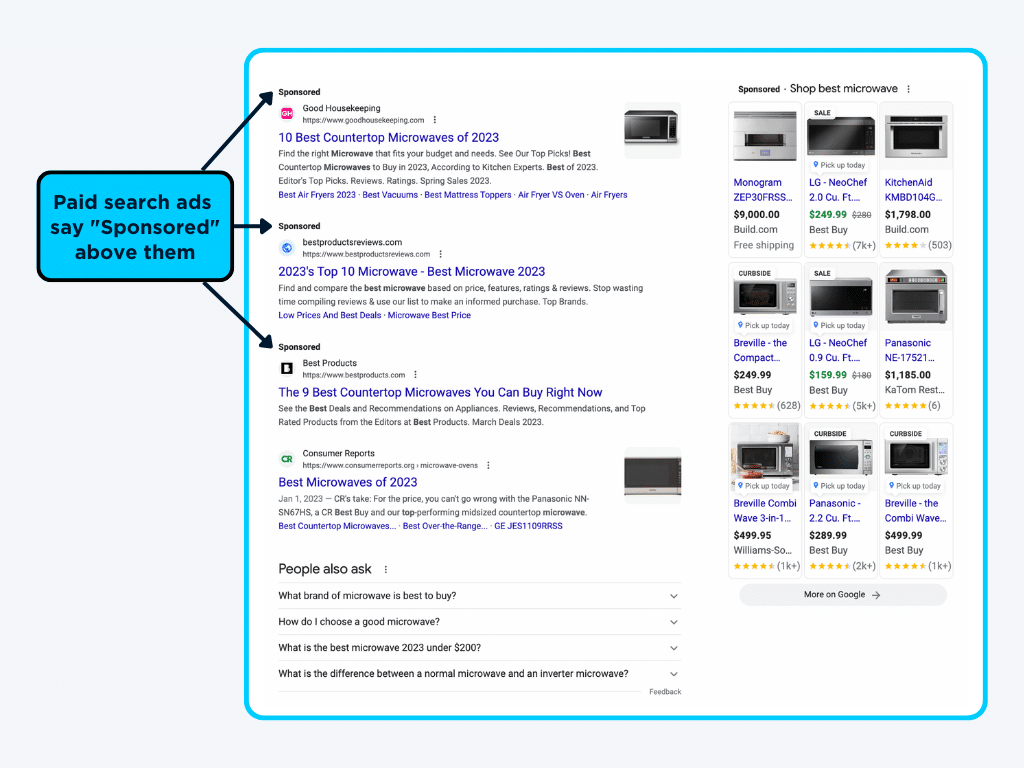The image size is (1024, 768).
Task: Expand How do I choose a good microwave
Action: coord(479,622)
